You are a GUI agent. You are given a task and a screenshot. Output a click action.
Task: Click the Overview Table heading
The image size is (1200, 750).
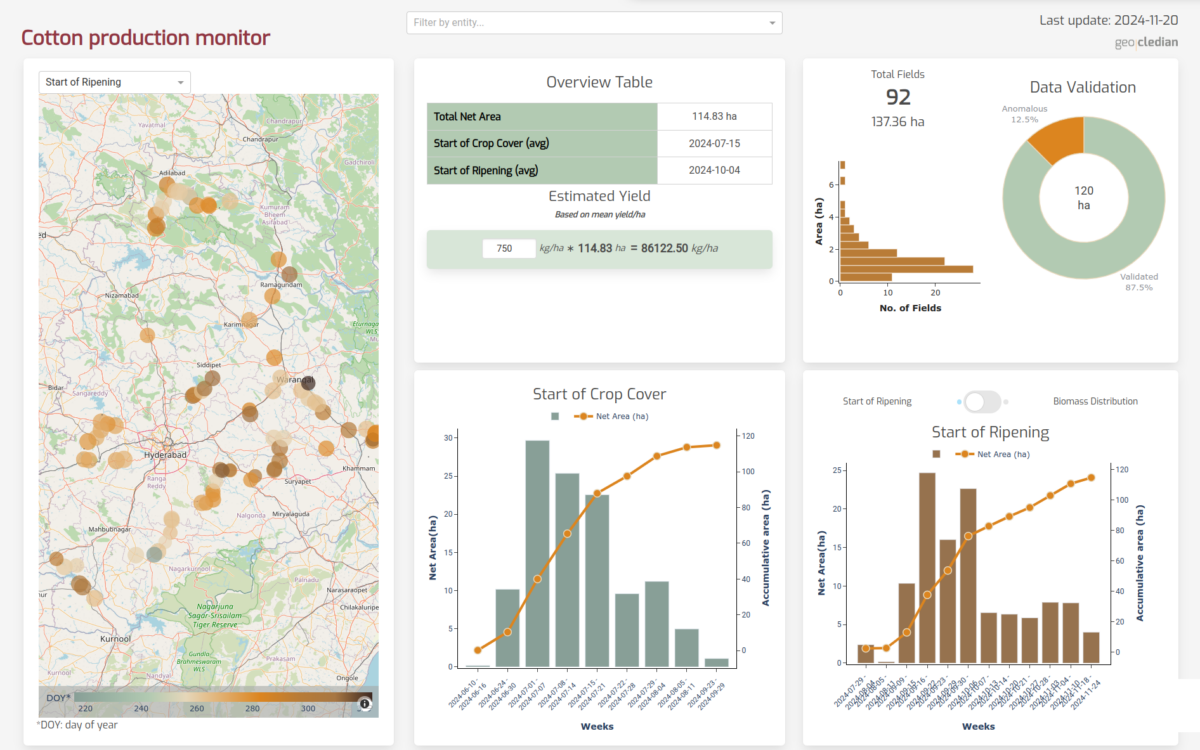599,82
